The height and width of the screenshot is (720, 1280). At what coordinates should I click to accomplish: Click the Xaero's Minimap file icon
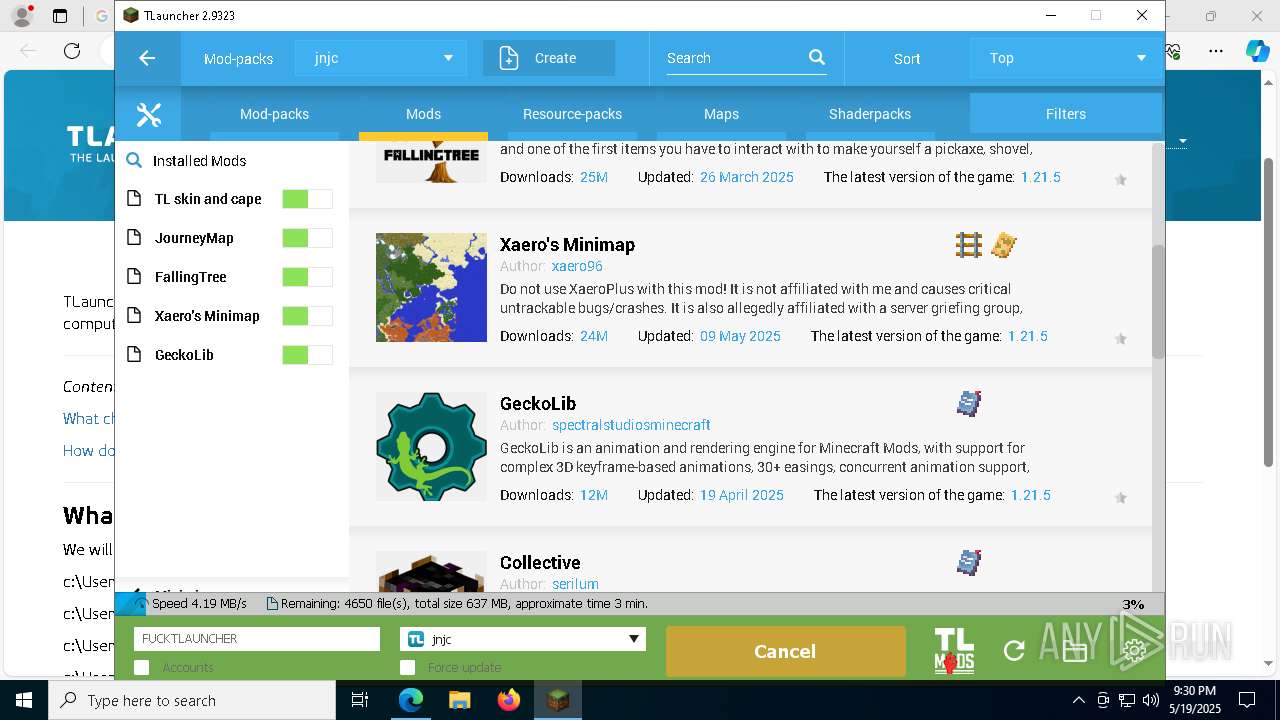(134, 316)
